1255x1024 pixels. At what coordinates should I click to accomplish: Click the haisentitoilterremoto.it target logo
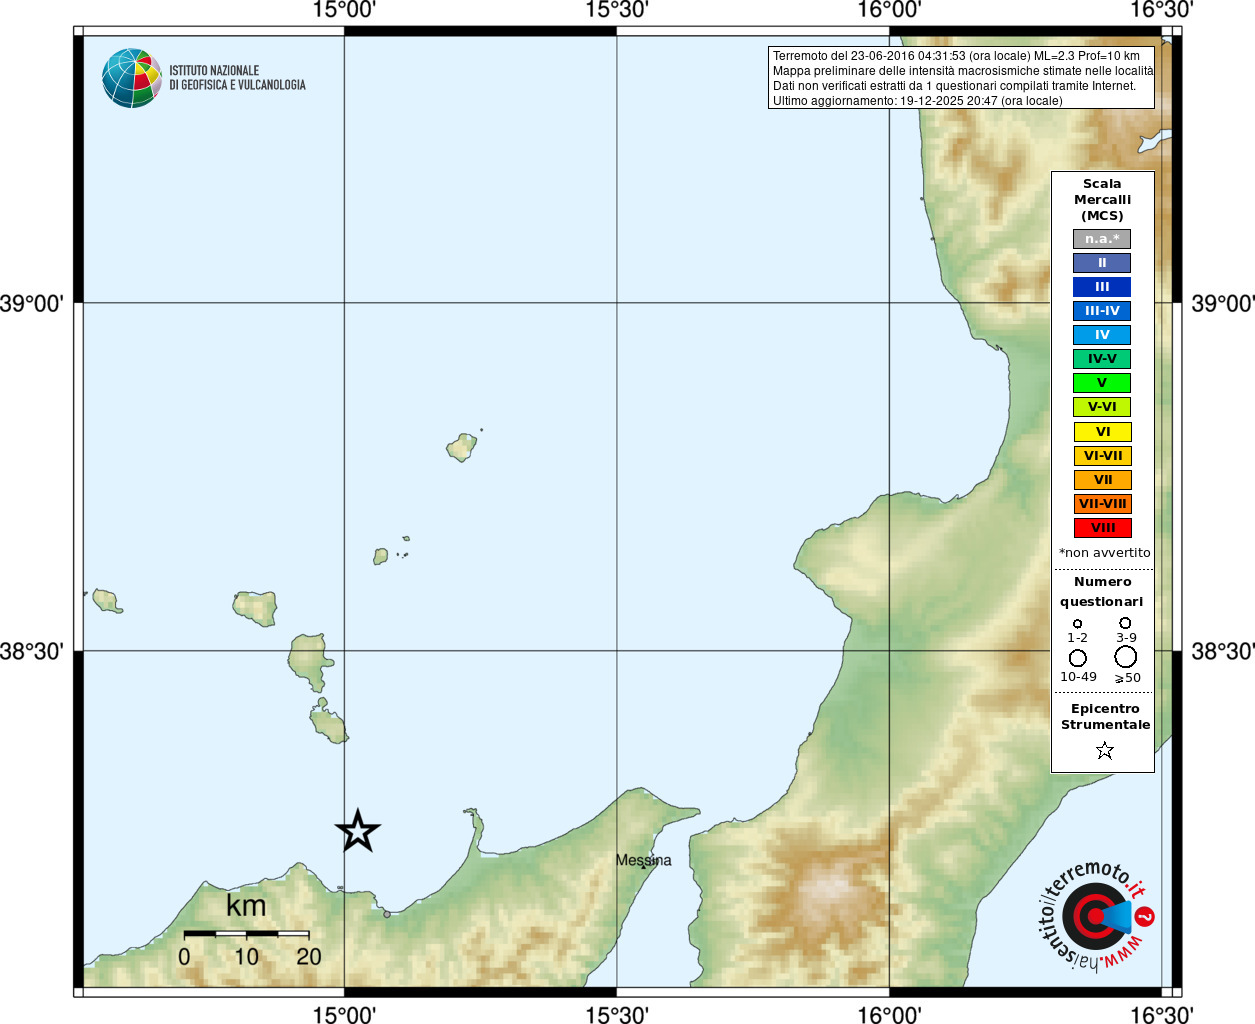coord(1094,916)
